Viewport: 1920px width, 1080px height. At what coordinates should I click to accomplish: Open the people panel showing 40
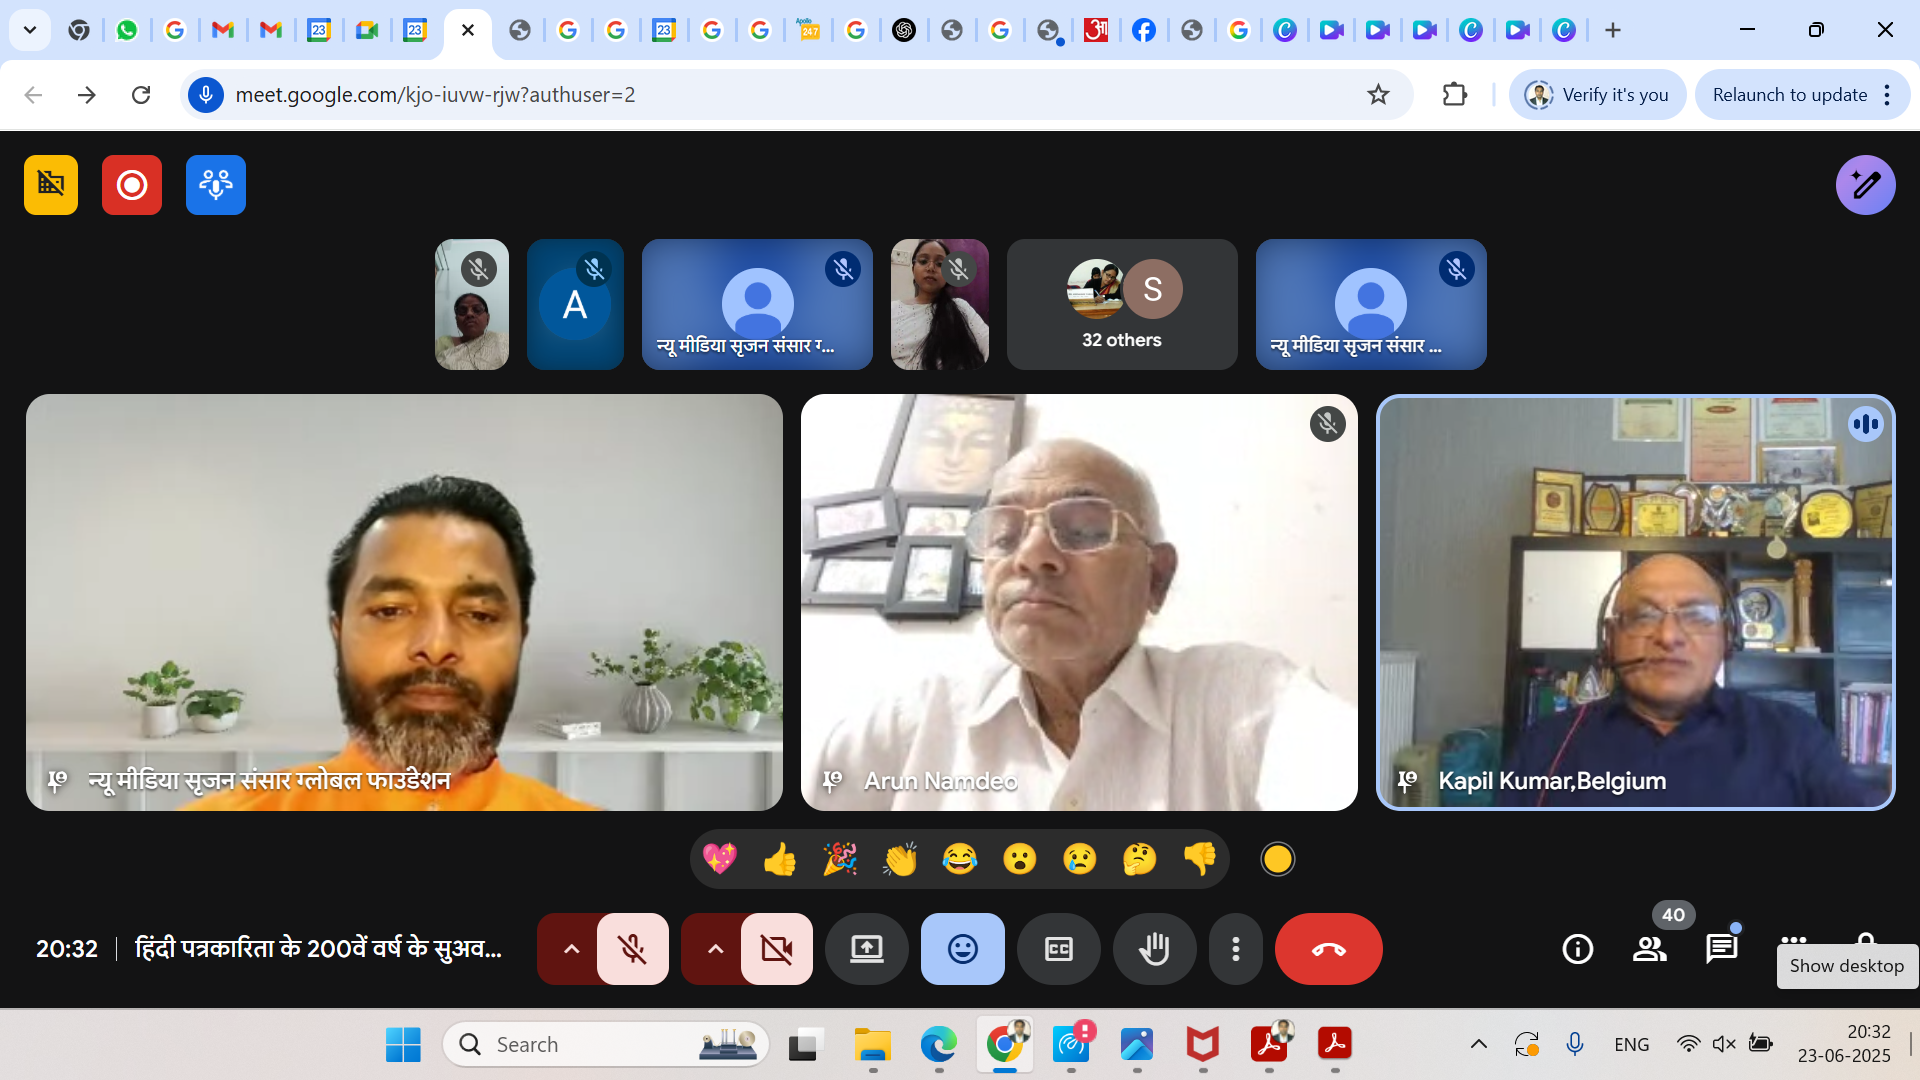point(1650,949)
